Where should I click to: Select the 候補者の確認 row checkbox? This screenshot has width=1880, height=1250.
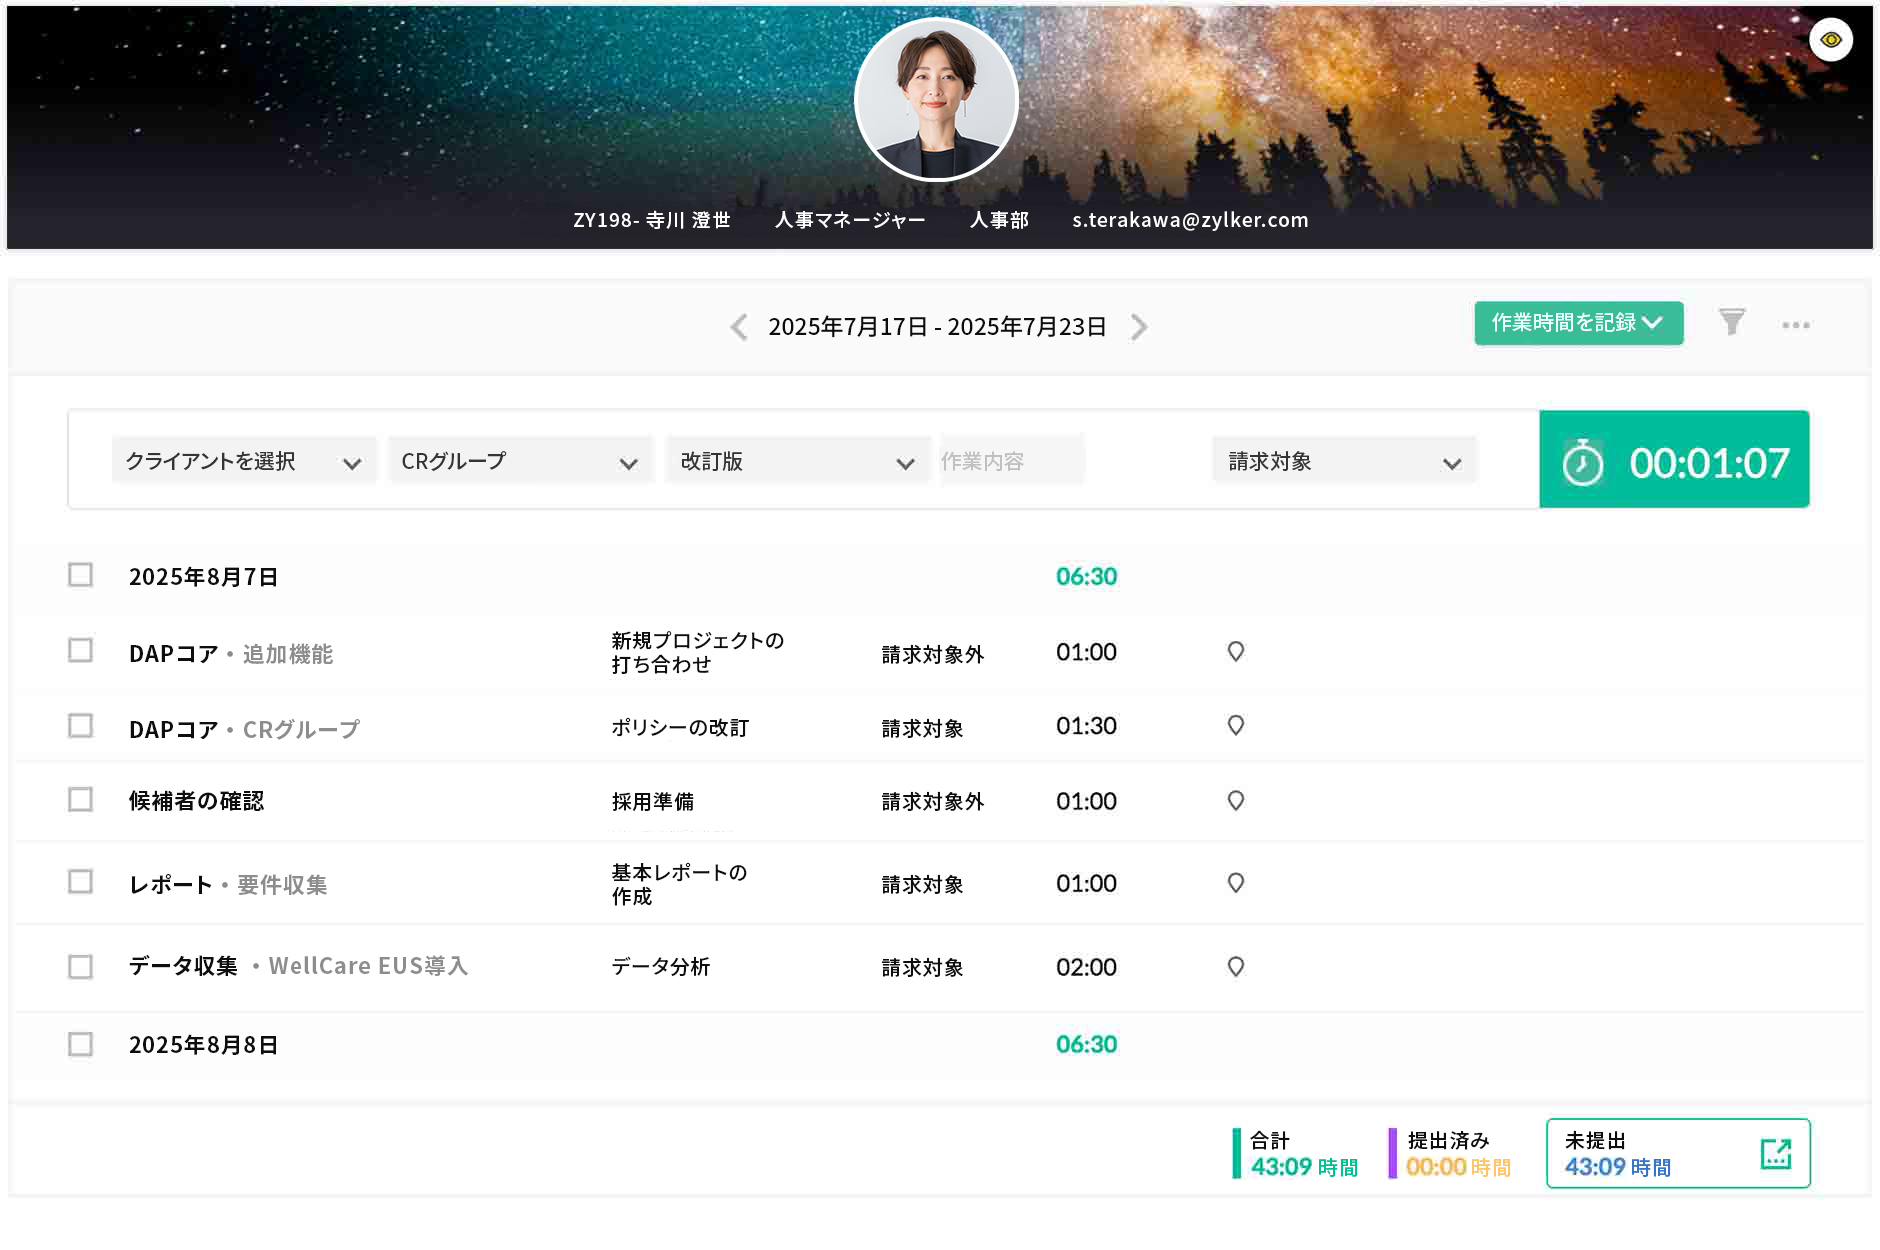pyautogui.click(x=80, y=800)
